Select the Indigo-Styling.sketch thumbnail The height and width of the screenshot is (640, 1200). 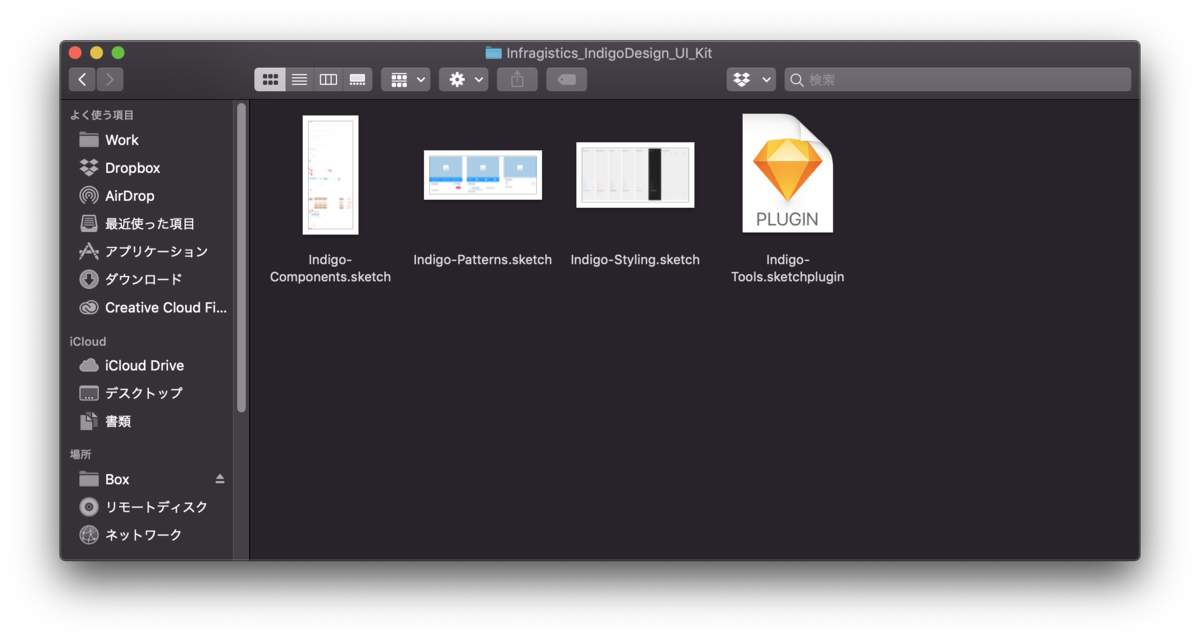(635, 175)
